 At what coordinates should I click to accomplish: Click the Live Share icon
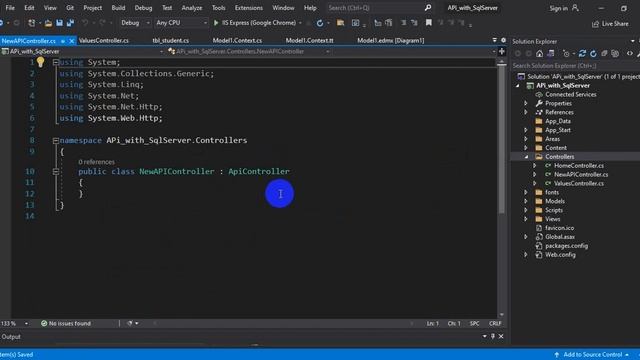[x=595, y=24]
